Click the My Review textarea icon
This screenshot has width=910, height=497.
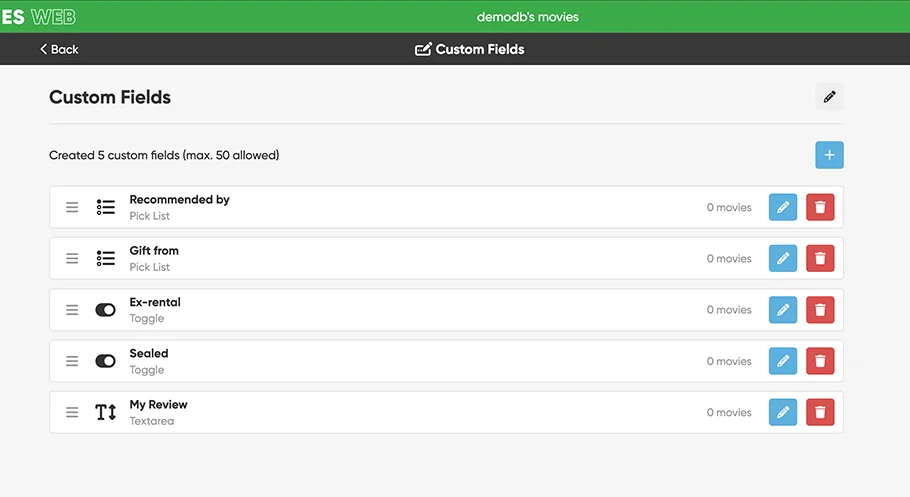point(106,412)
